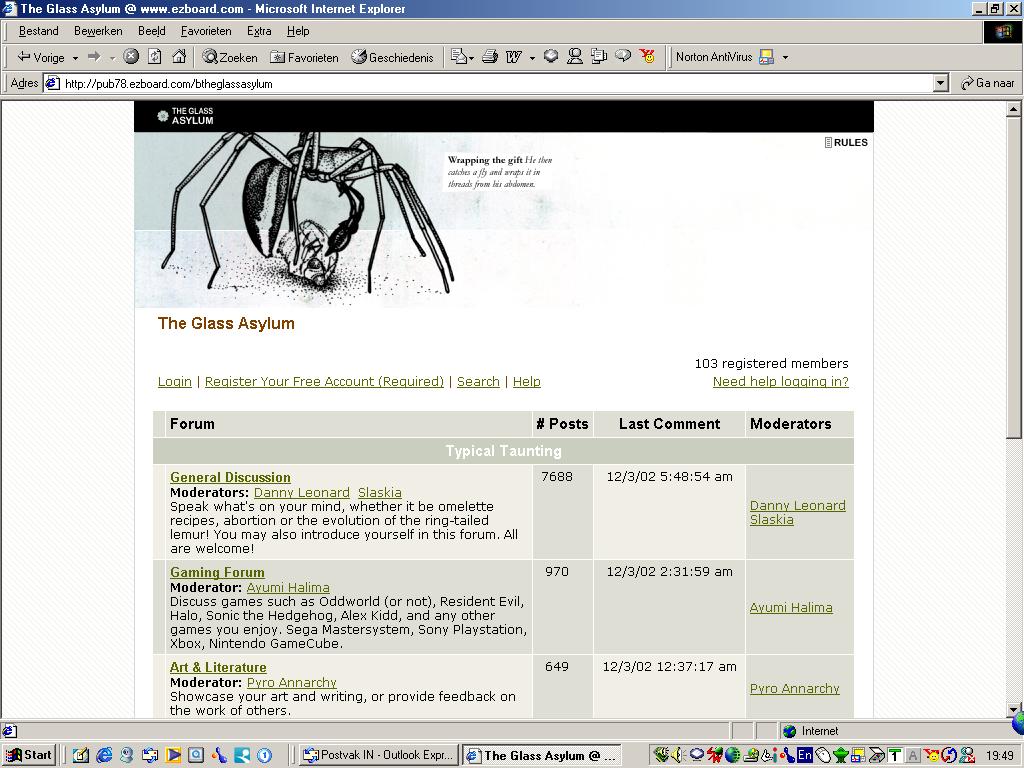Expand the Vorige back history dropdown
Screen dimensions: 1024x768
(75, 58)
